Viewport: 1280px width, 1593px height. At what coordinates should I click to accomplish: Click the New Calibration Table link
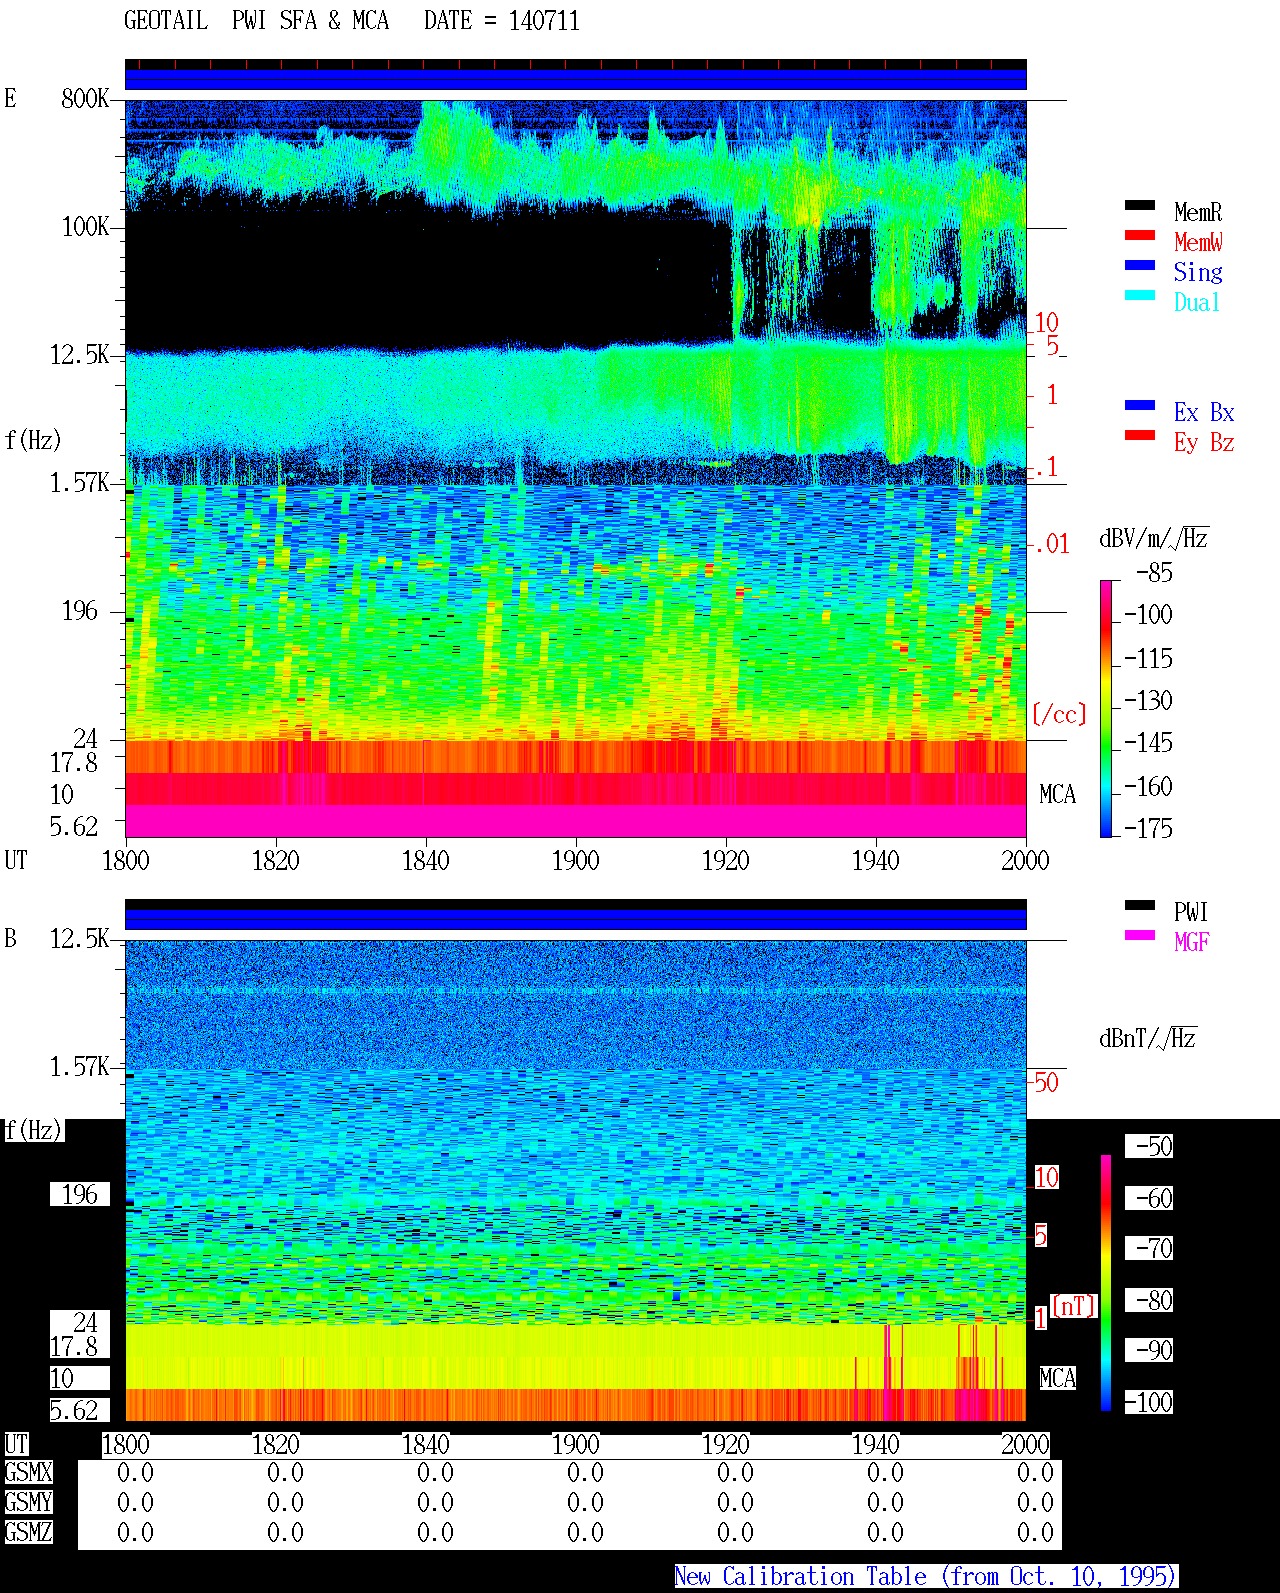(x=925, y=1577)
